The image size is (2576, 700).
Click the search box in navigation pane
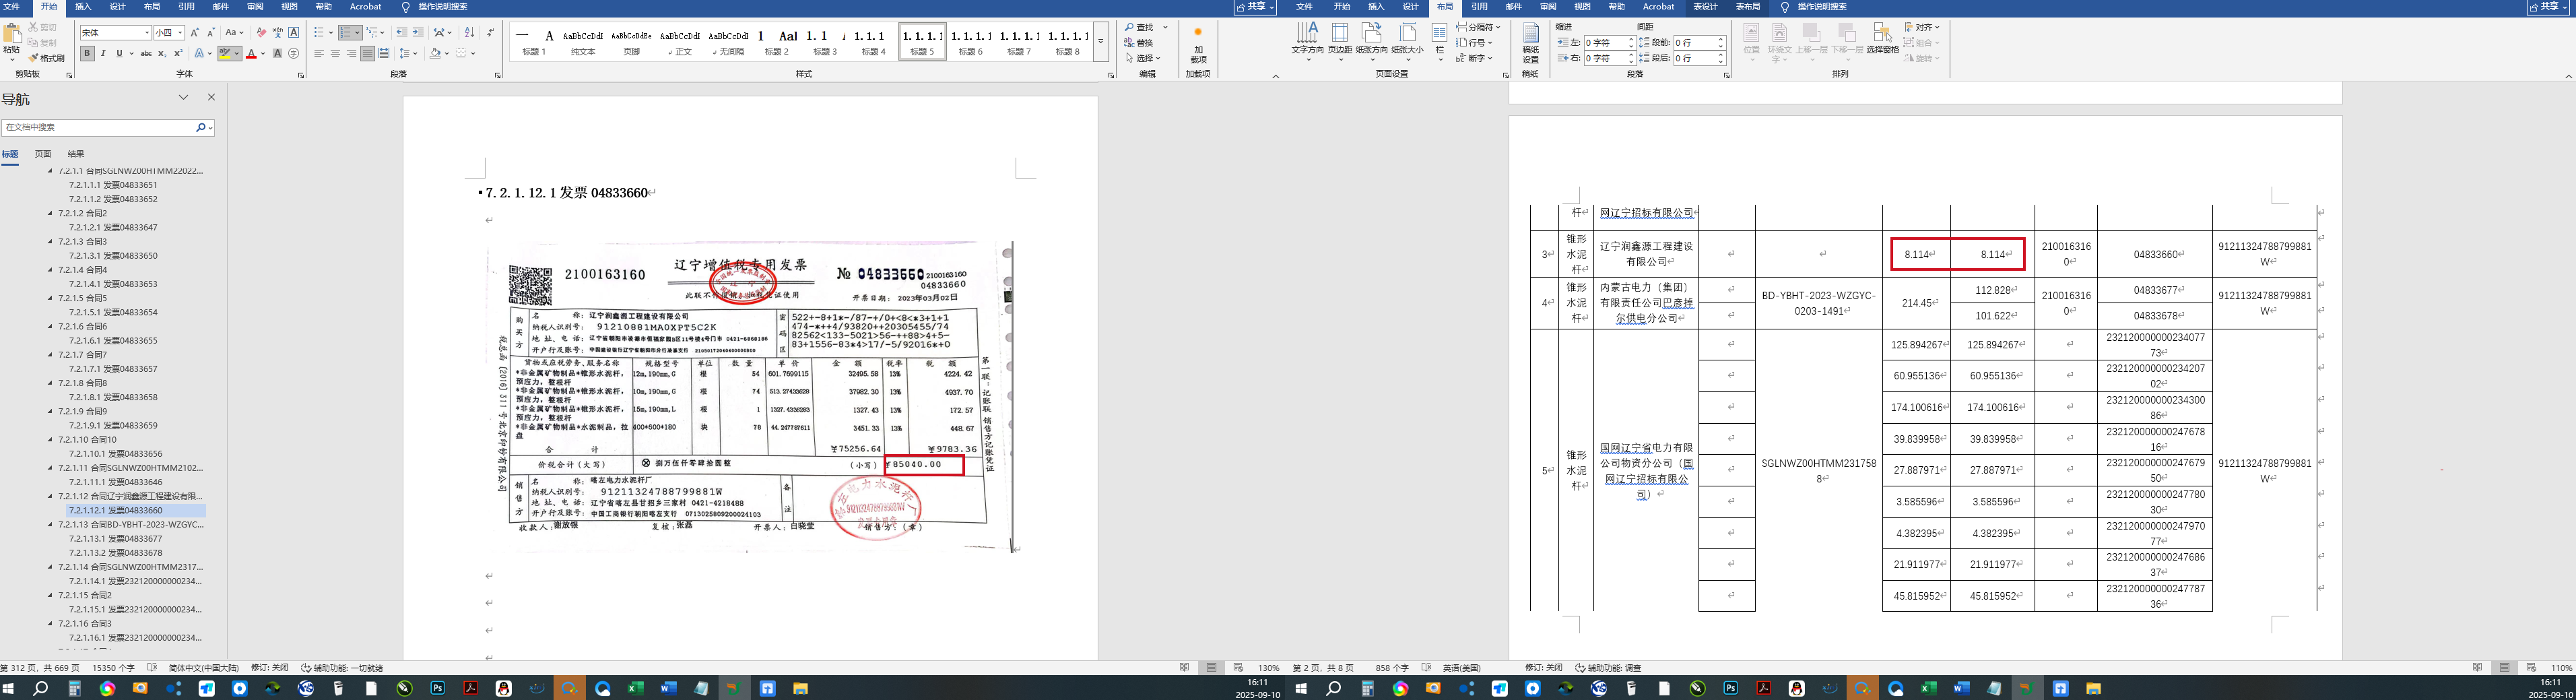click(98, 128)
